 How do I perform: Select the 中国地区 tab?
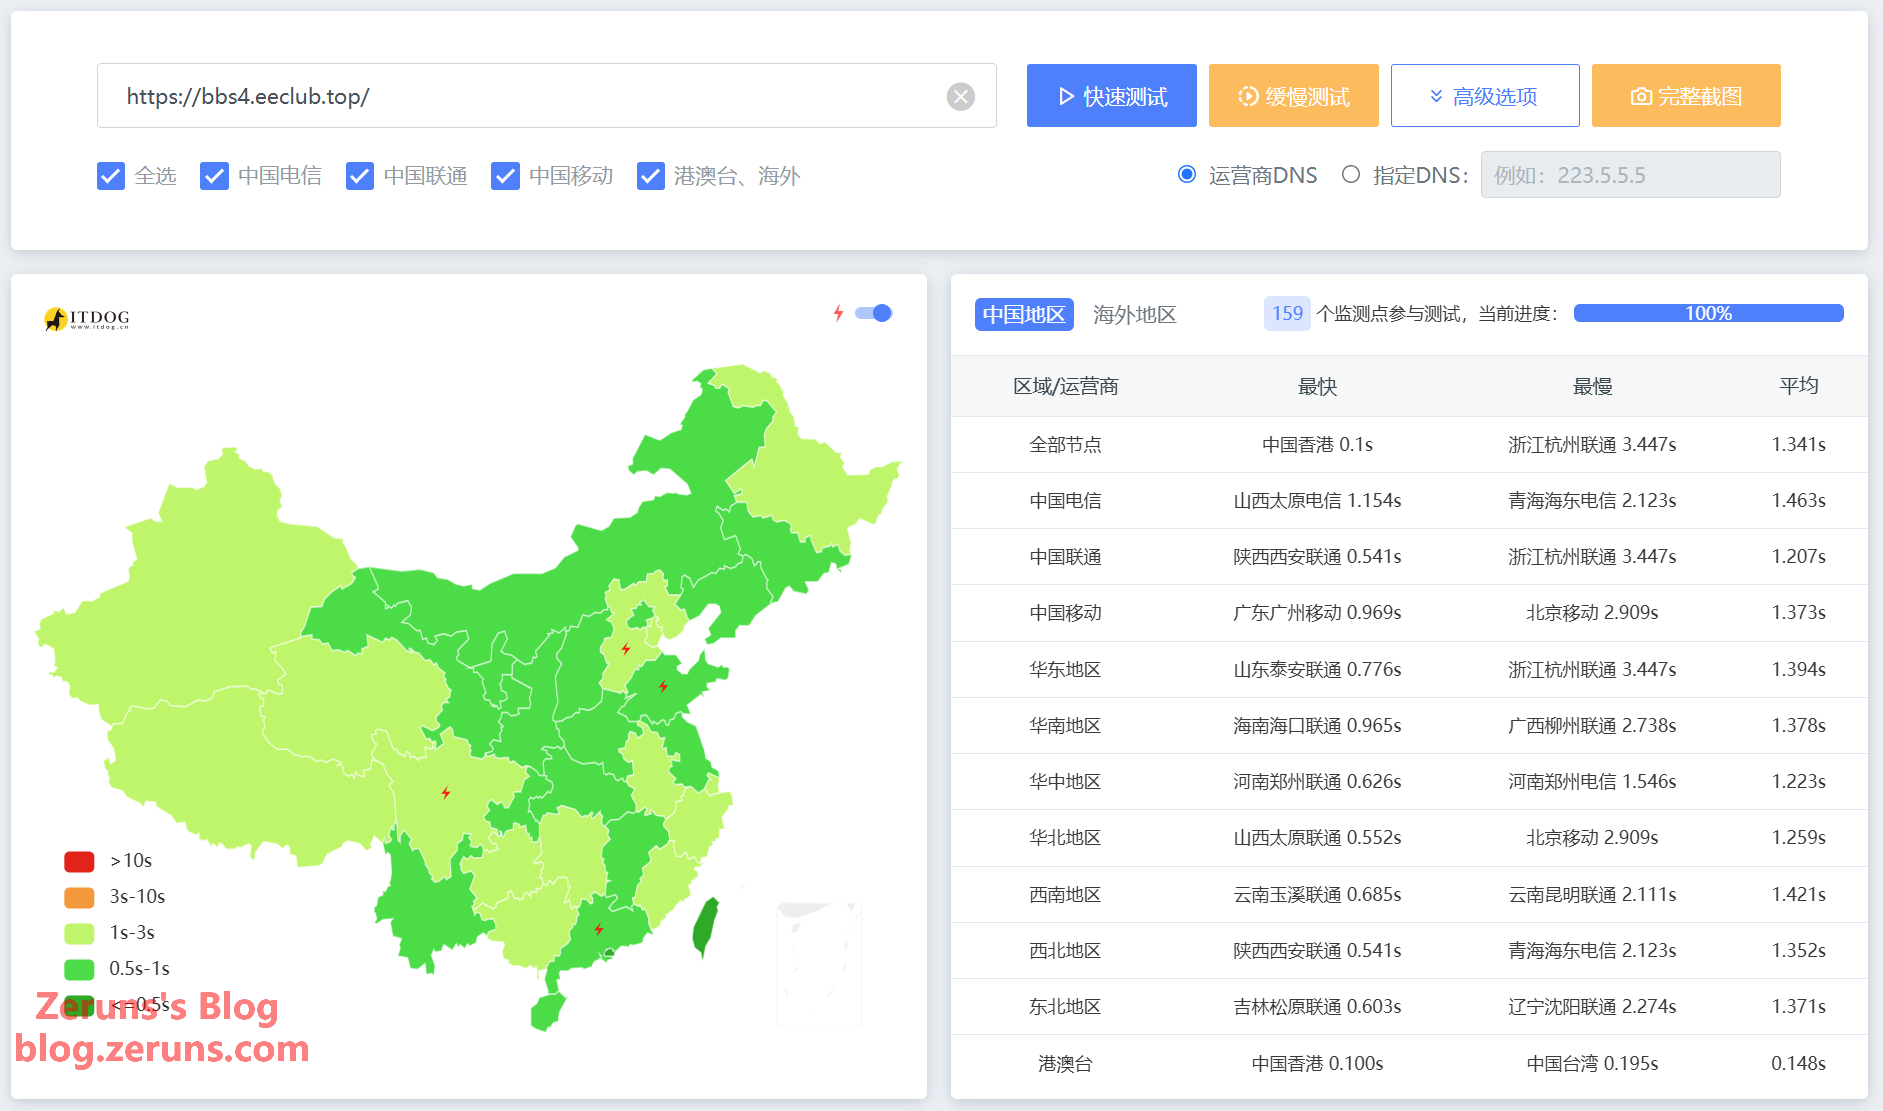(1023, 314)
